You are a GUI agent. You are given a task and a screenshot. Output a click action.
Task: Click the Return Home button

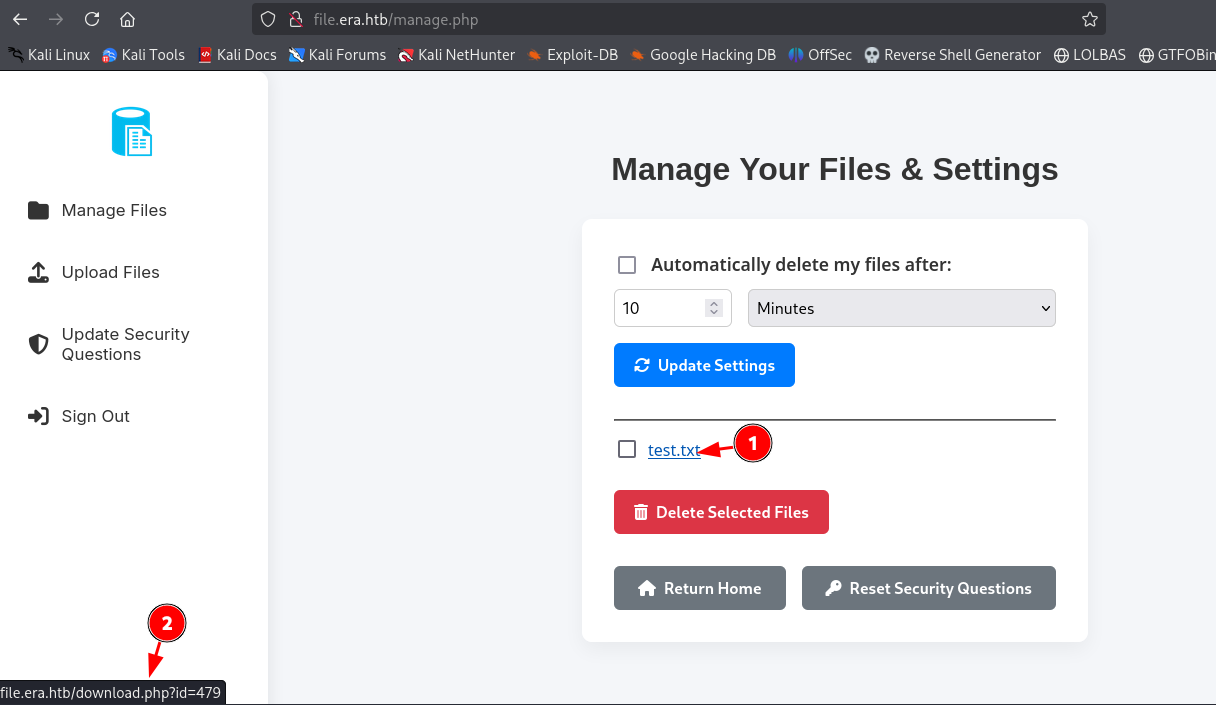point(699,588)
